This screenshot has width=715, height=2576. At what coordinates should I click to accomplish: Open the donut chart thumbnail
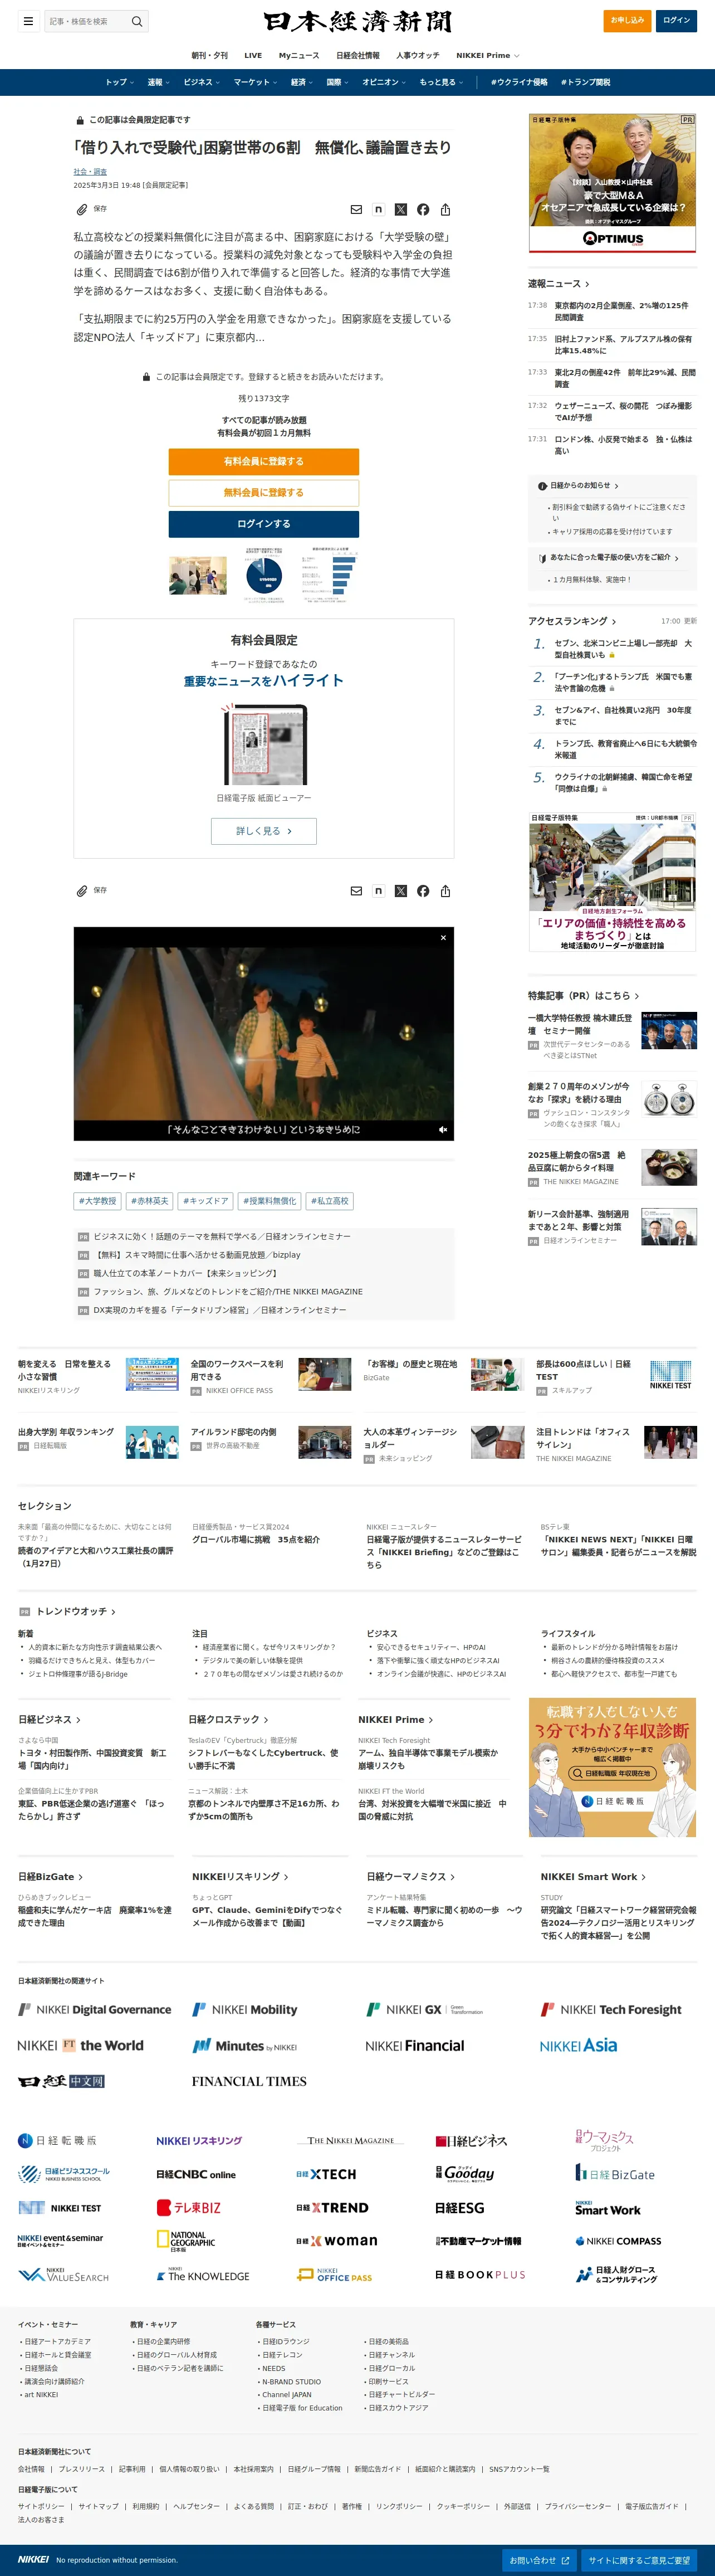click(265, 576)
